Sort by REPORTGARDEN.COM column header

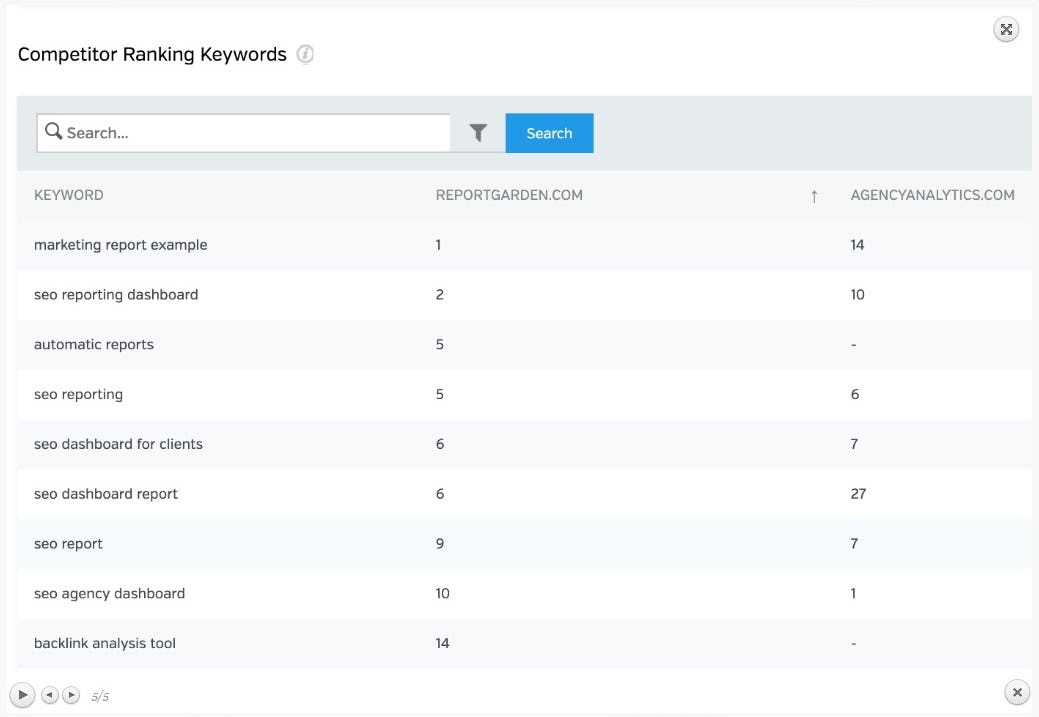[509, 195]
